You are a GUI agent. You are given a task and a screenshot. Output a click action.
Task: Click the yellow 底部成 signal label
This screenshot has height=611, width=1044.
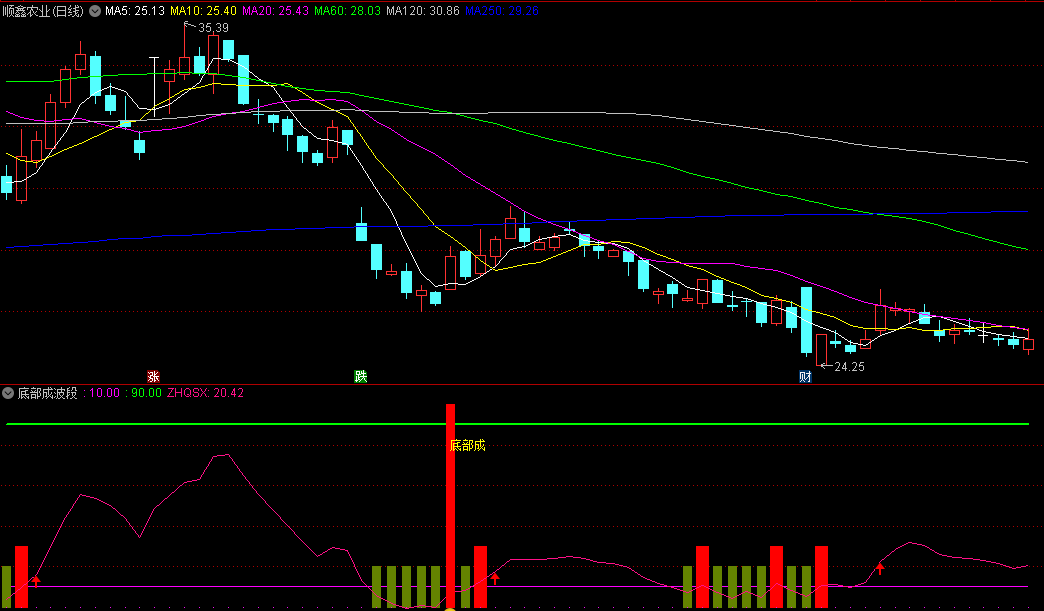[467, 445]
